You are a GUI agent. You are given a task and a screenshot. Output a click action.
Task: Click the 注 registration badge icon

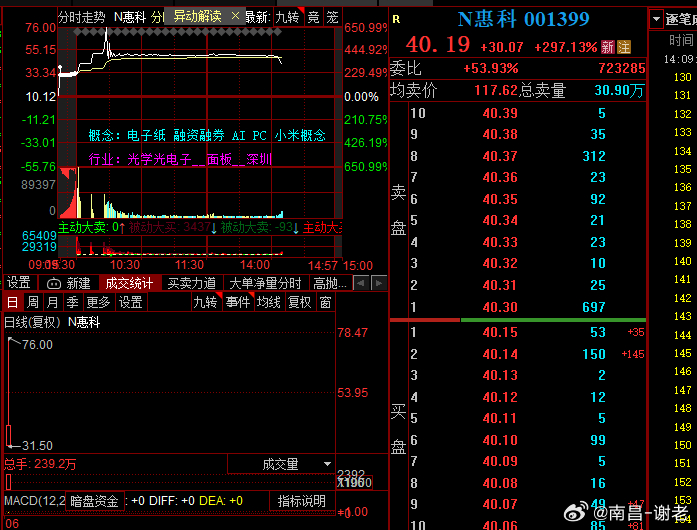(624, 47)
